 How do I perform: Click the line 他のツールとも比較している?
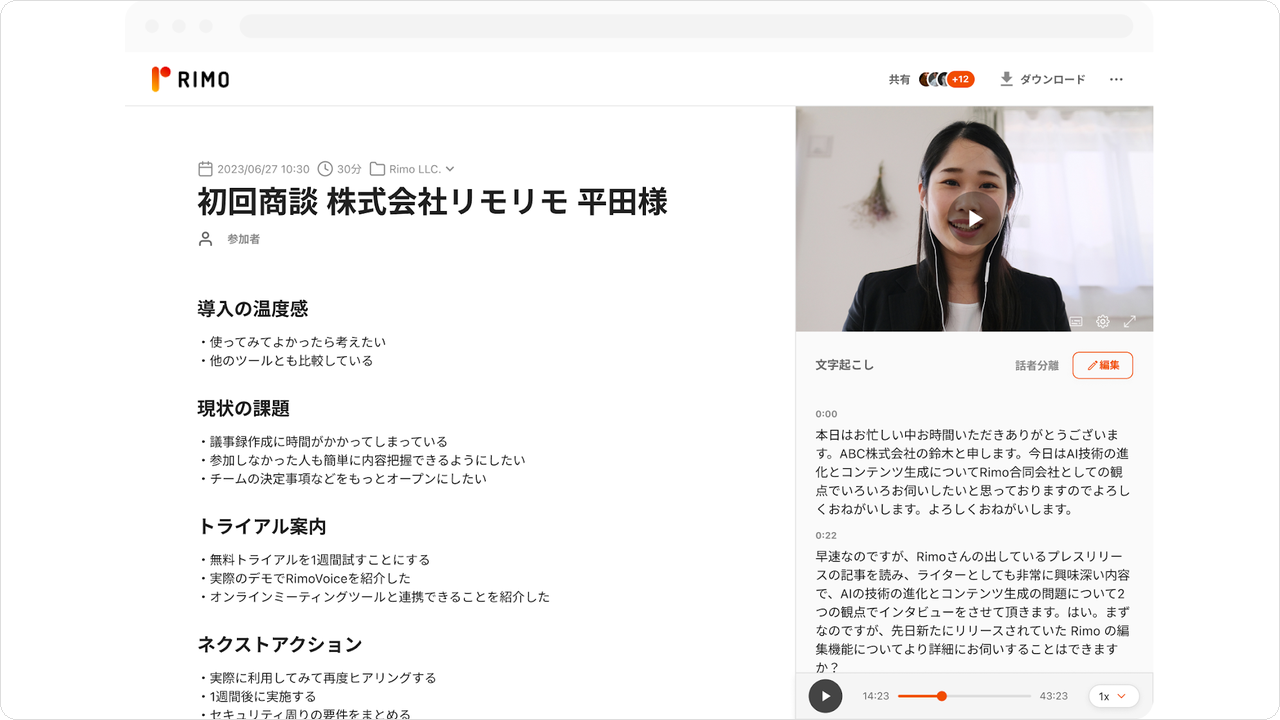click(285, 361)
